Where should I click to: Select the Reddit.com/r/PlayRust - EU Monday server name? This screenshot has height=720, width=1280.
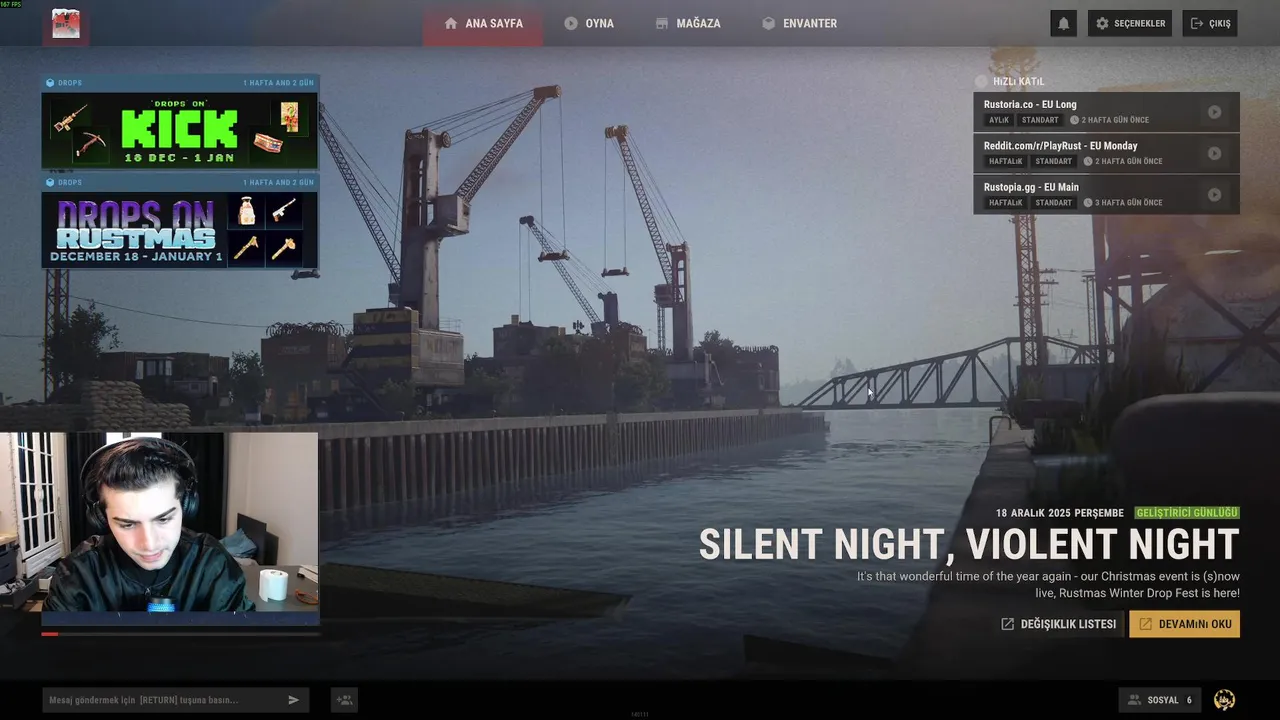(1061, 146)
